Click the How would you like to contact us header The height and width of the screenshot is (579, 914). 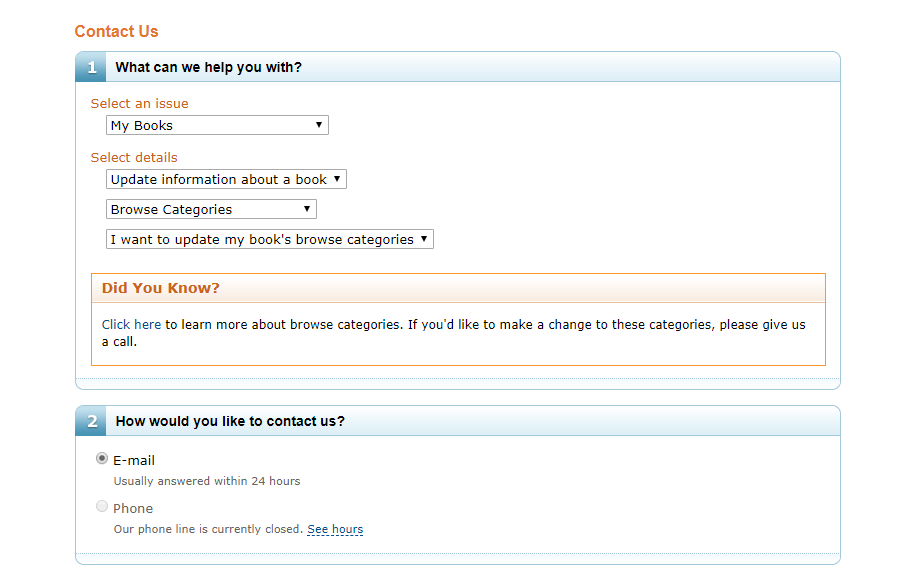tap(230, 422)
